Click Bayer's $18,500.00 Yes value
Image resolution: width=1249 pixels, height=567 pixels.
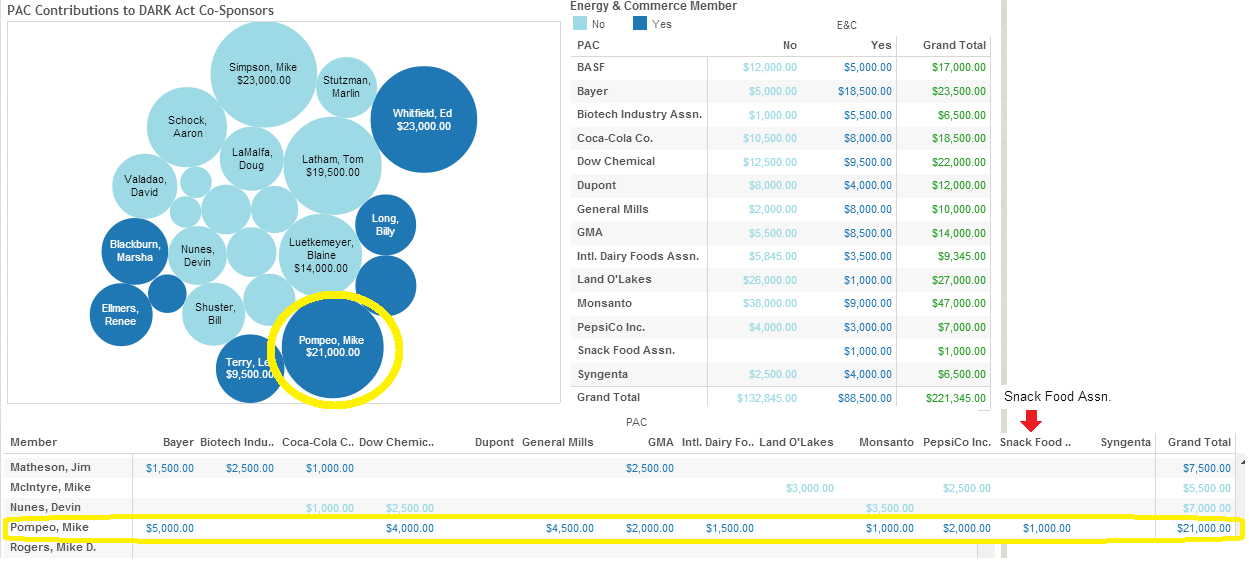864,91
